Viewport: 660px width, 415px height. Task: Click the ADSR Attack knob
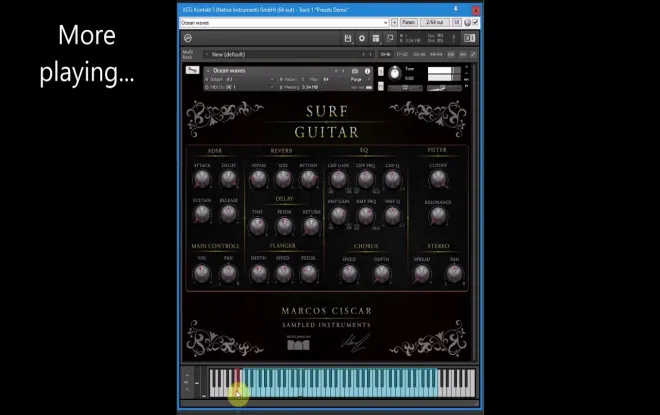(202, 179)
